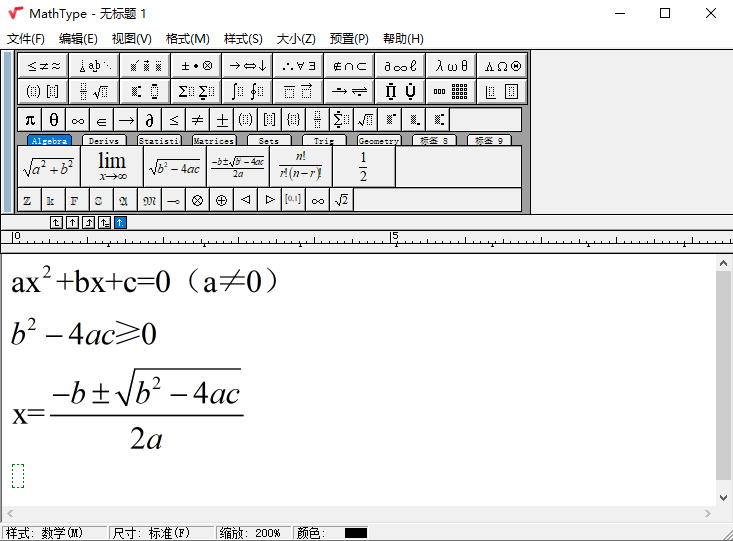Image resolution: width=733 pixels, height=541 pixels.
Task: Insert the limit x→∞ expression
Action: (112, 166)
